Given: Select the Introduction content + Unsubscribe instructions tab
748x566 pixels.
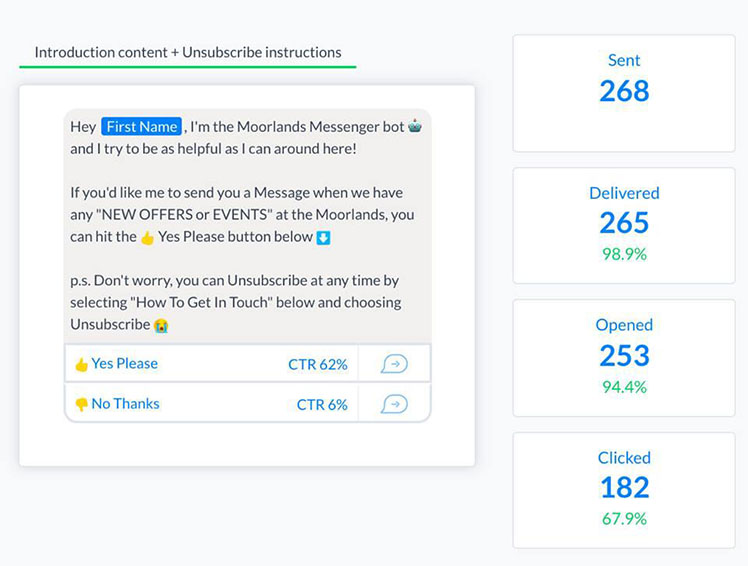Looking at the screenshot, I should point(187,52).
